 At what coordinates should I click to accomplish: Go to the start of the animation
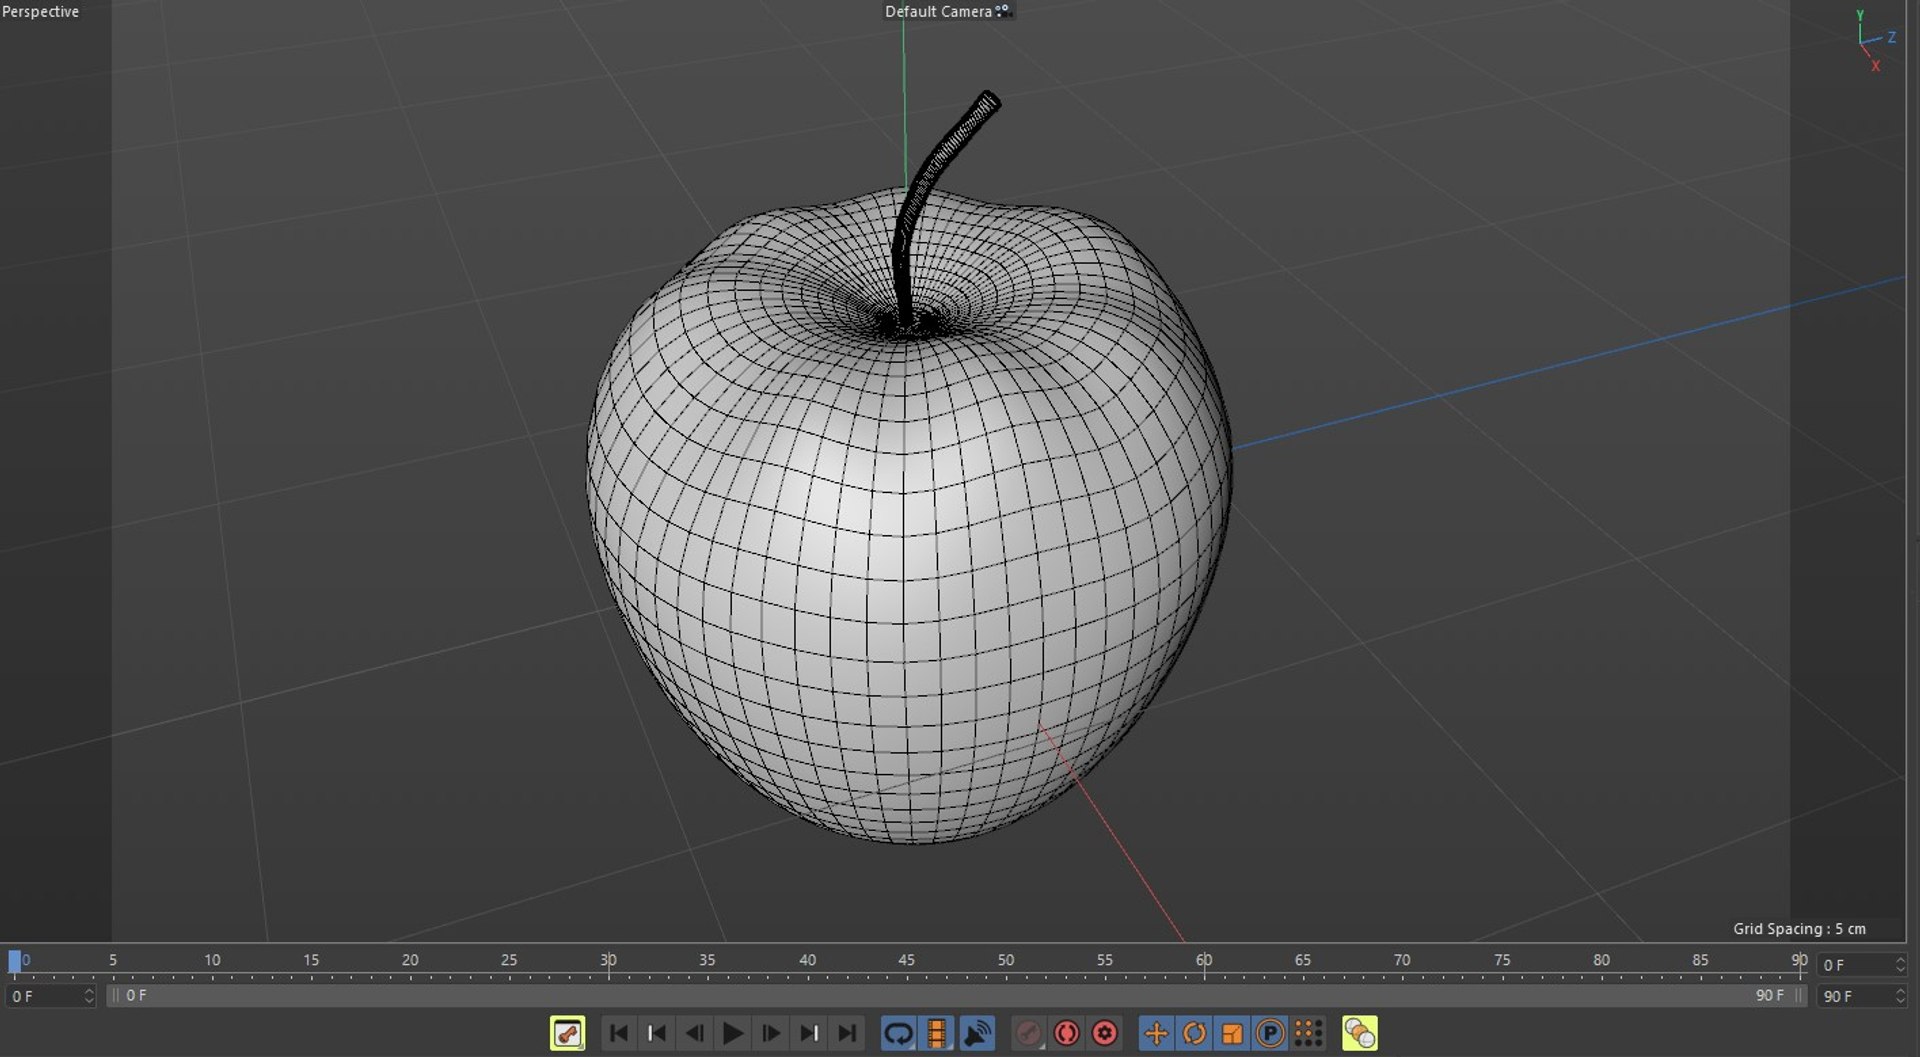pyautogui.click(x=618, y=1033)
